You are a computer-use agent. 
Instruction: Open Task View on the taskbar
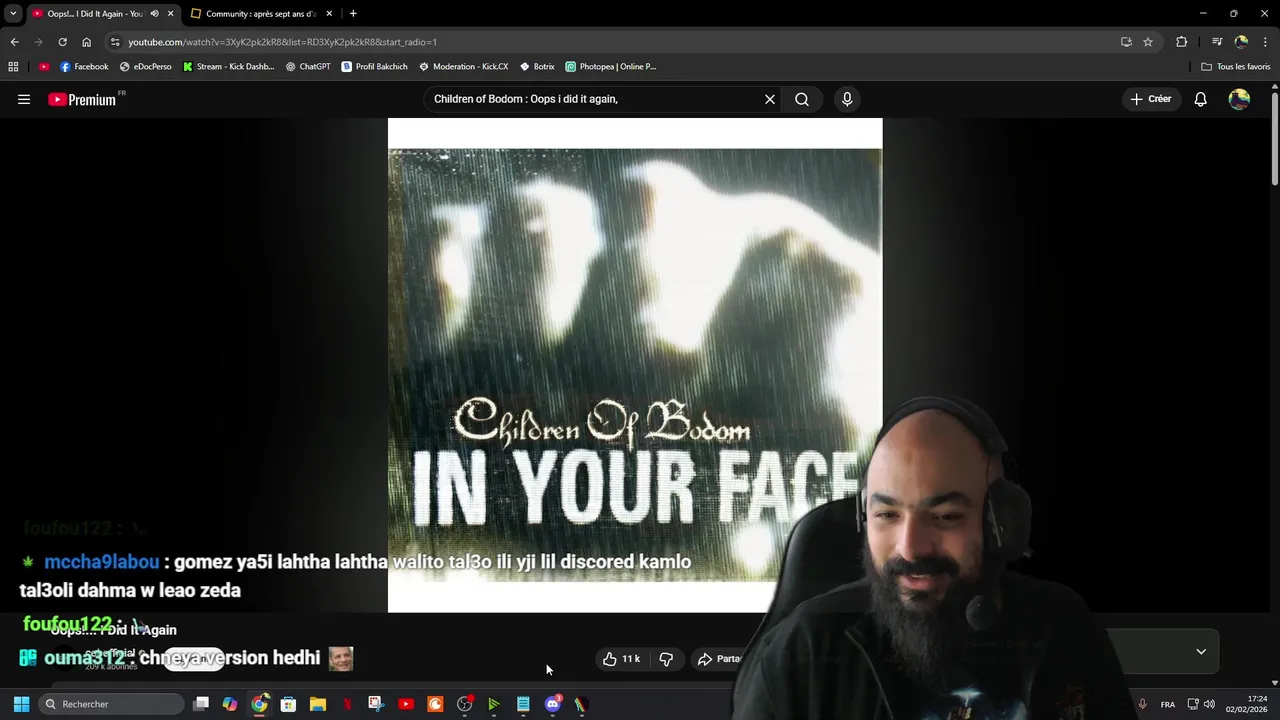201,704
